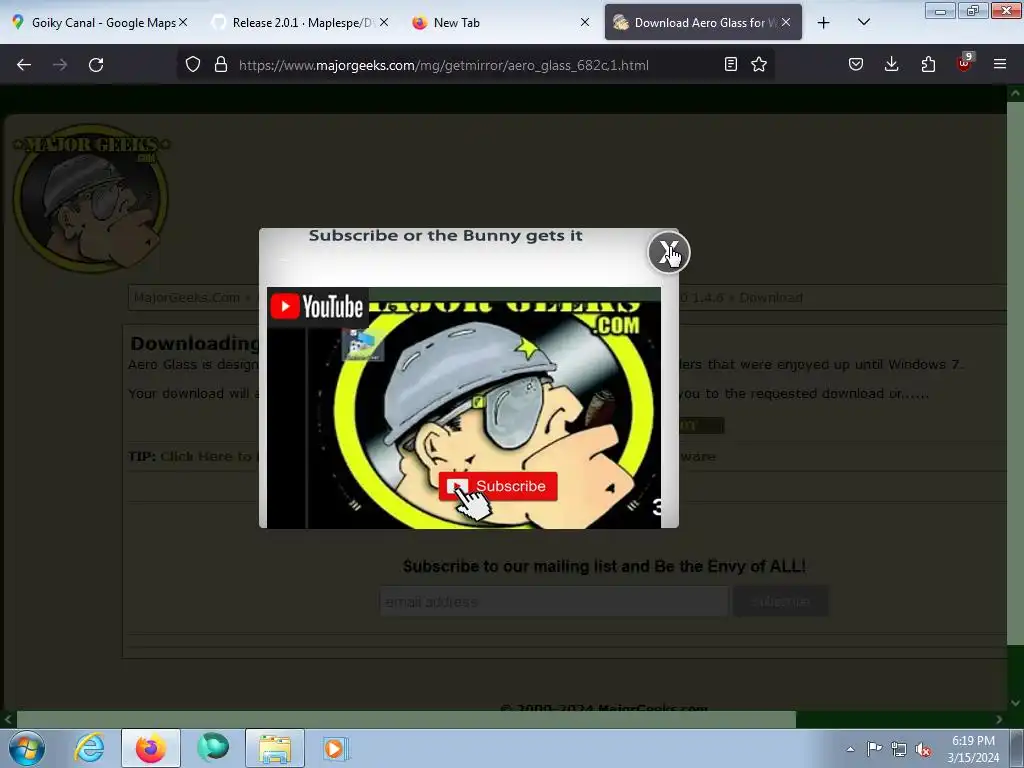
Task: Launch Internet Explorer from taskbar
Action: click(89, 748)
